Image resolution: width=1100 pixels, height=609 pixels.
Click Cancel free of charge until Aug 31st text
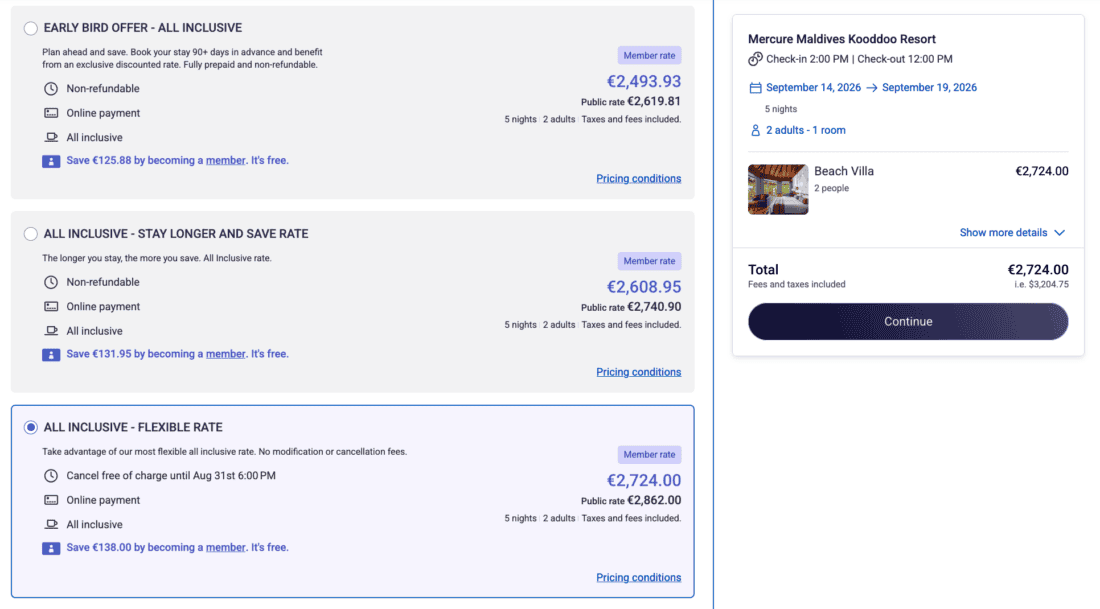pos(170,476)
